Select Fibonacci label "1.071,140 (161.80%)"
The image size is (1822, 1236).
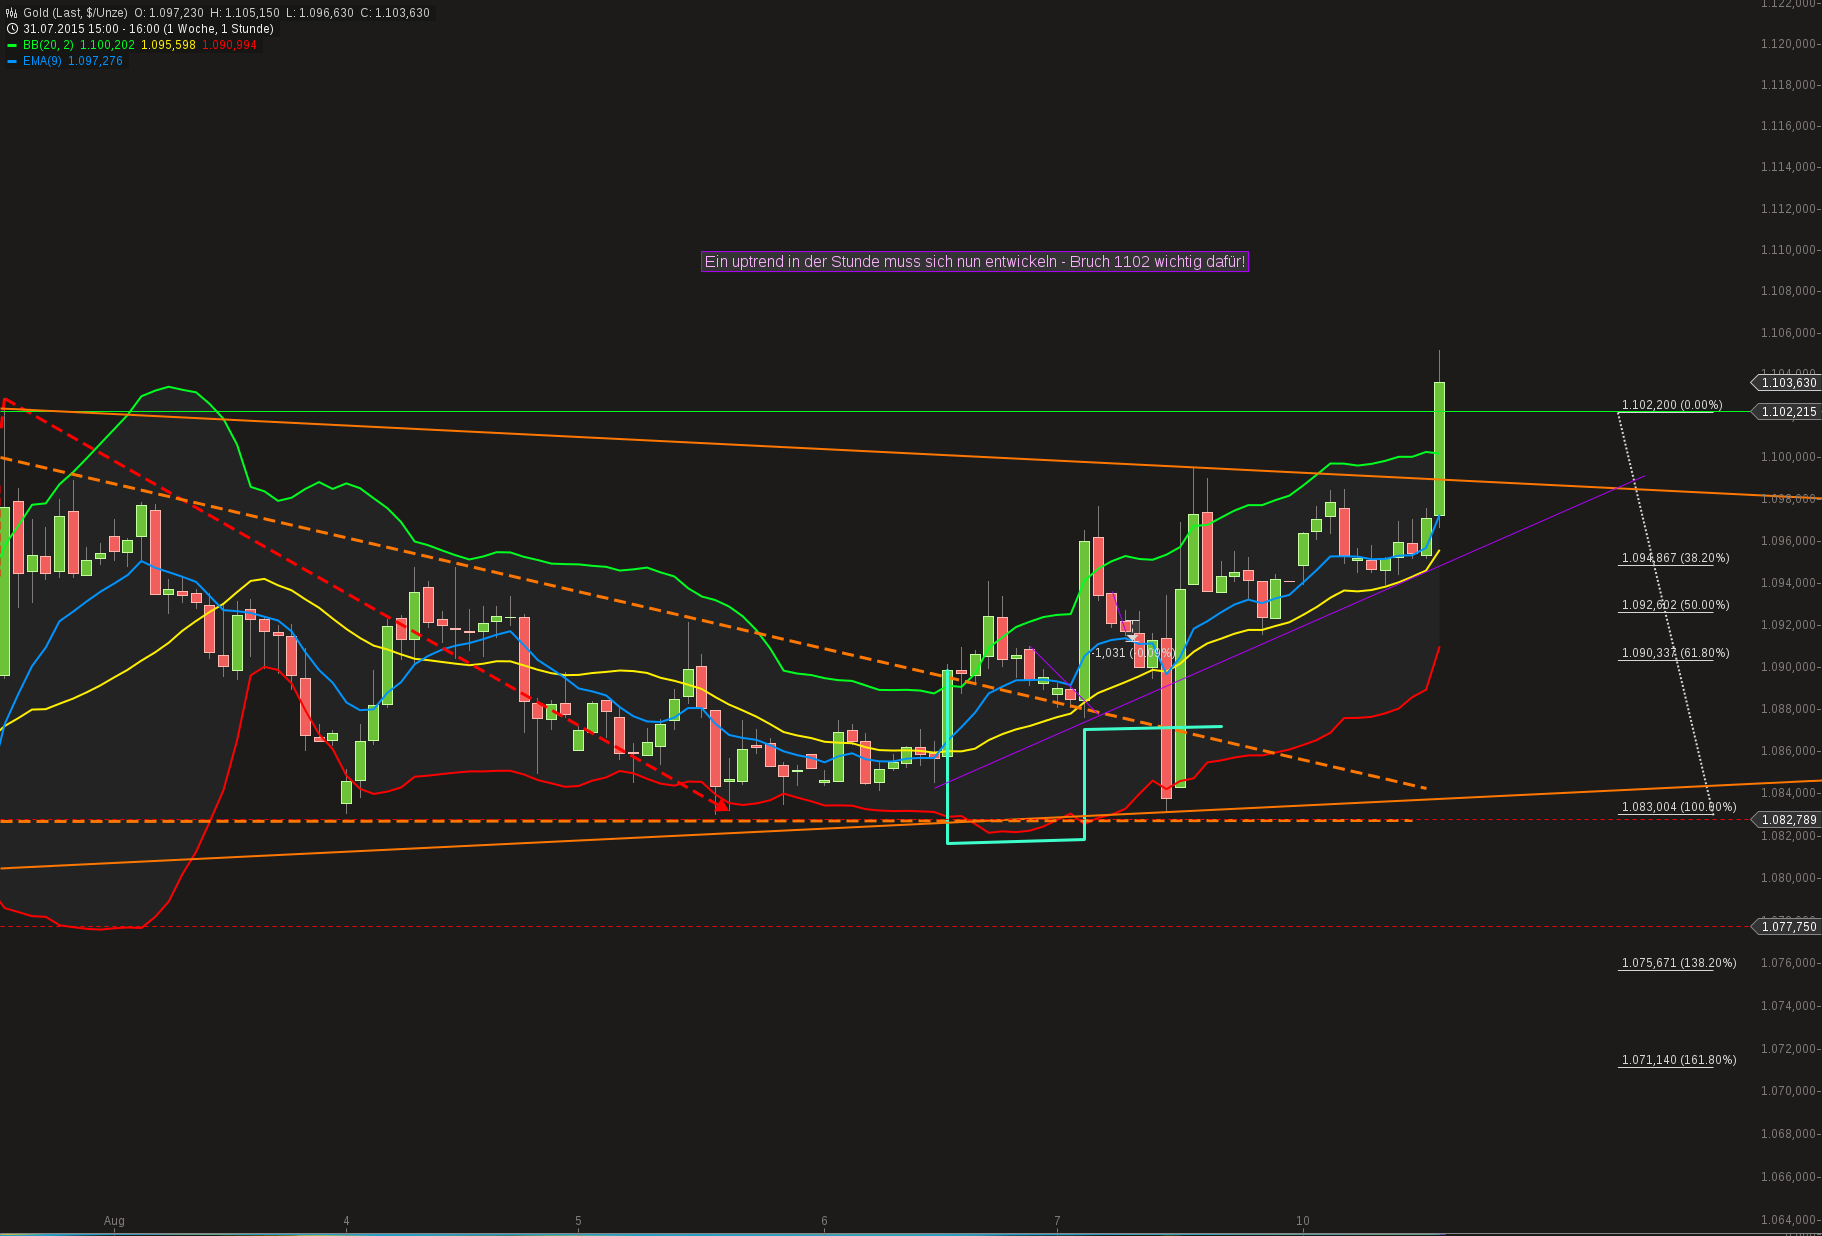(1679, 1060)
